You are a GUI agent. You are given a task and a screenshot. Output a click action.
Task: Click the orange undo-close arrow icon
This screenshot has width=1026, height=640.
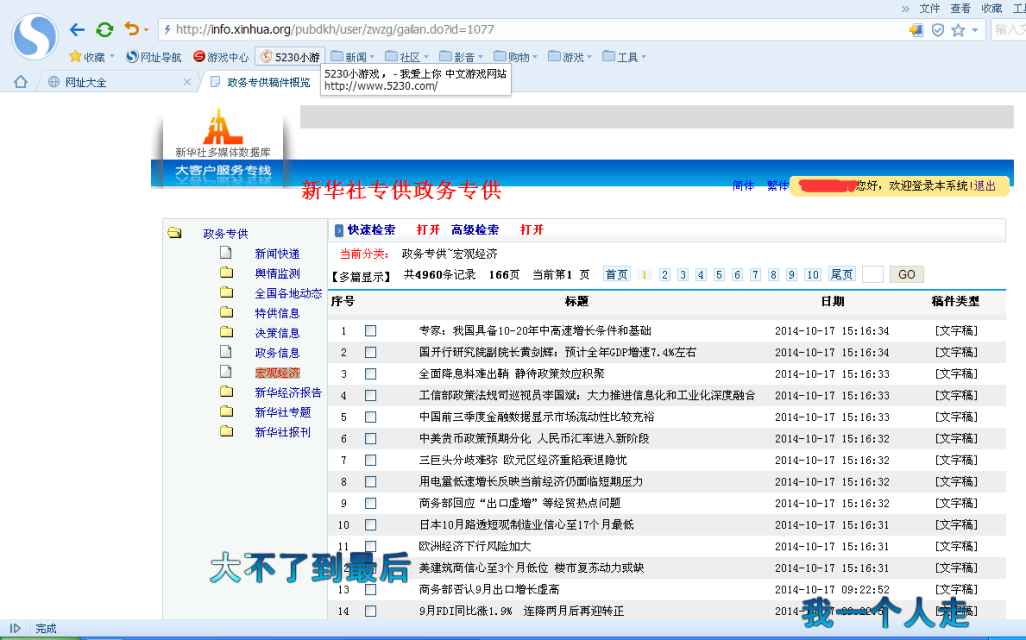coord(132,29)
